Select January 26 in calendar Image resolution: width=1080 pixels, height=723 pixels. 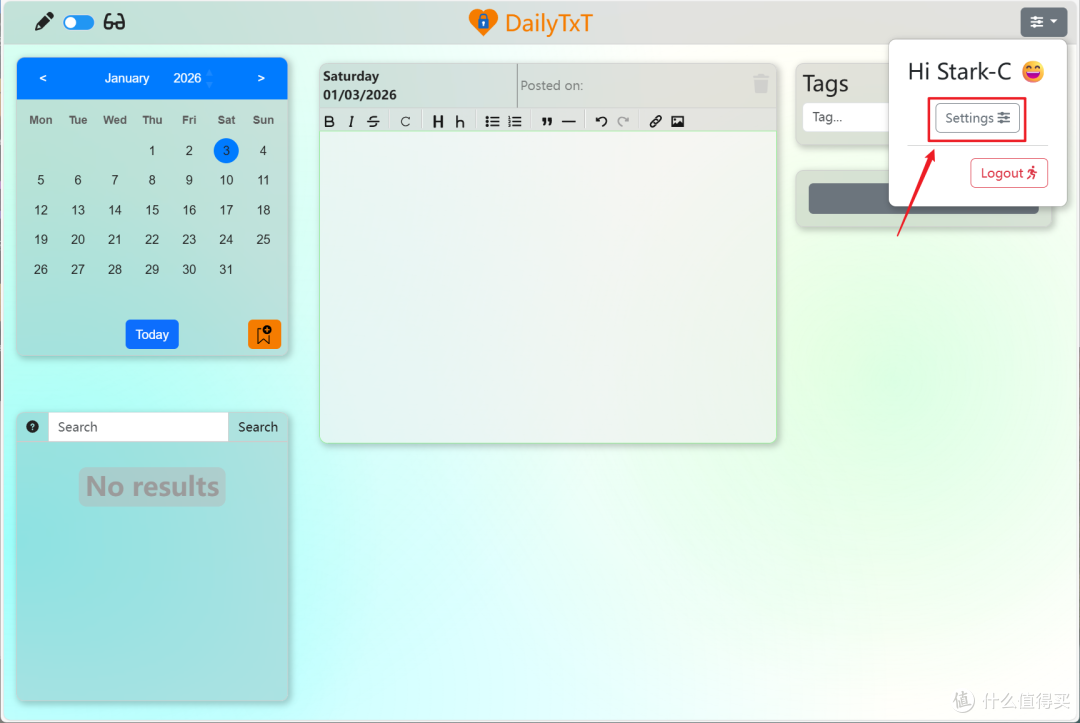click(x=41, y=269)
